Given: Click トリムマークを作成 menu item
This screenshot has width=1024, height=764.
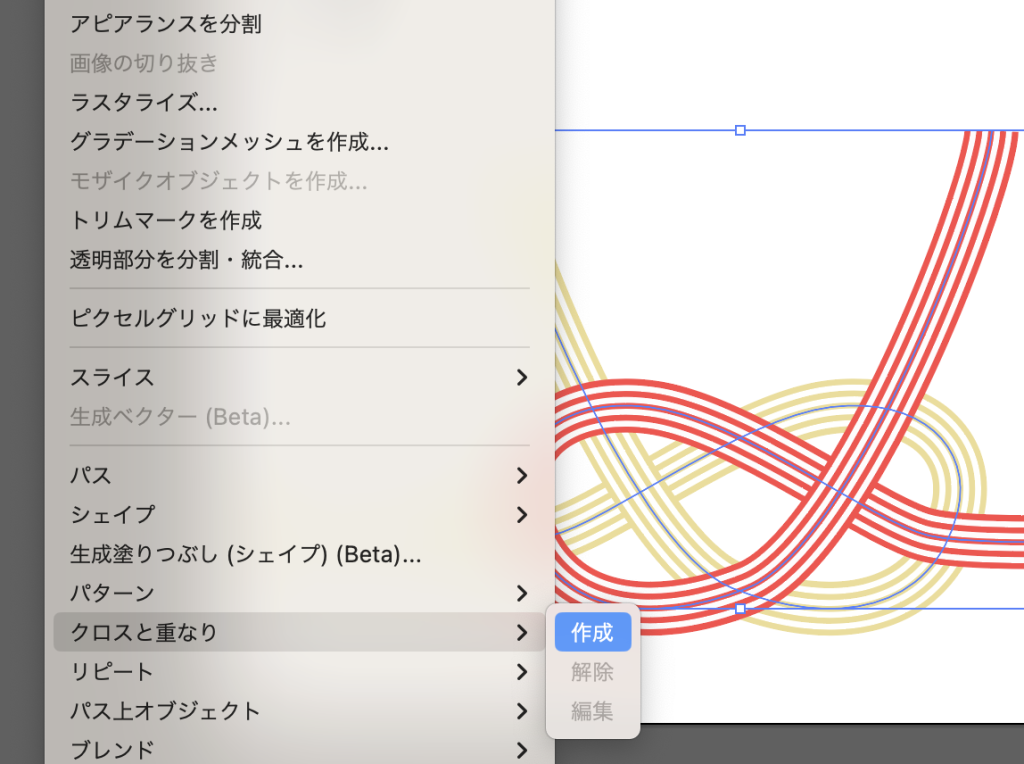Looking at the screenshot, I should [x=166, y=220].
